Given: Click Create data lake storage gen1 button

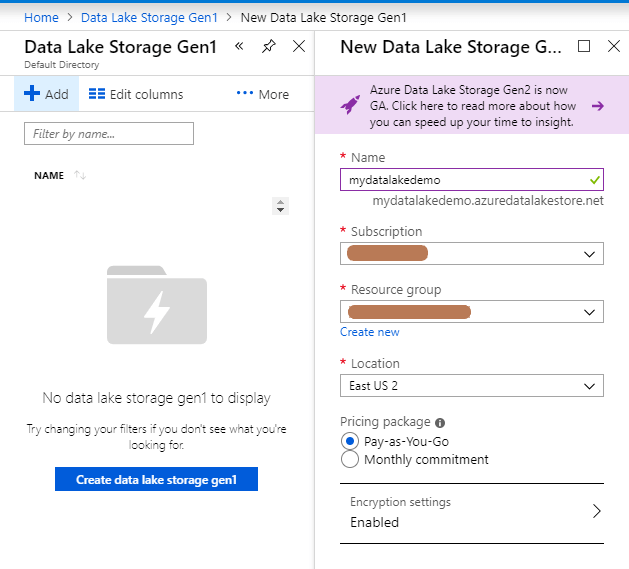Looking at the screenshot, I should click(156, 479).
